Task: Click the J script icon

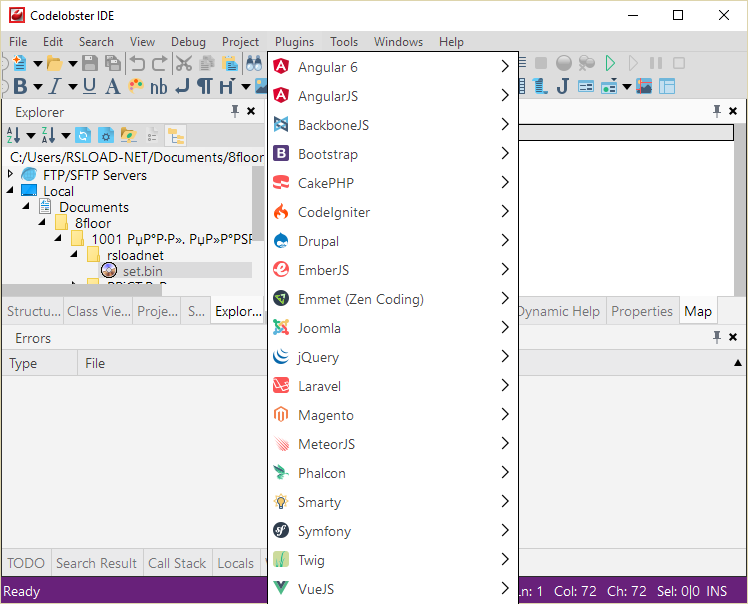Action: (x=563, y=87)
